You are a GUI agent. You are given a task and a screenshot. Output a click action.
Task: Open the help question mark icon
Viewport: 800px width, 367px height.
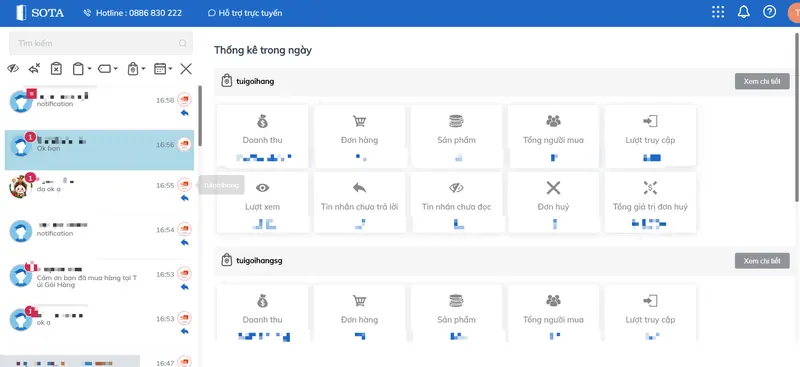coord(769,12)
